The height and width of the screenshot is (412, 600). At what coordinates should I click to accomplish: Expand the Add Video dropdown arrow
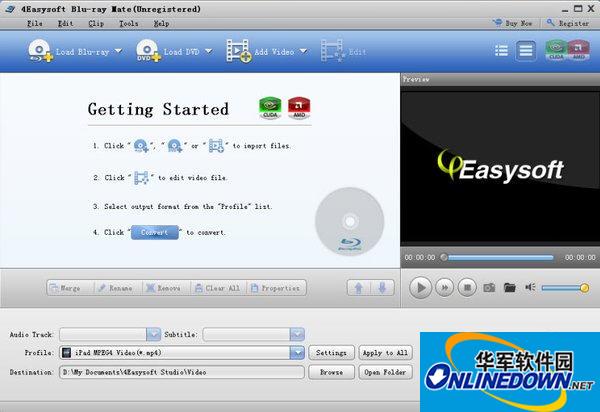[303, 51]
